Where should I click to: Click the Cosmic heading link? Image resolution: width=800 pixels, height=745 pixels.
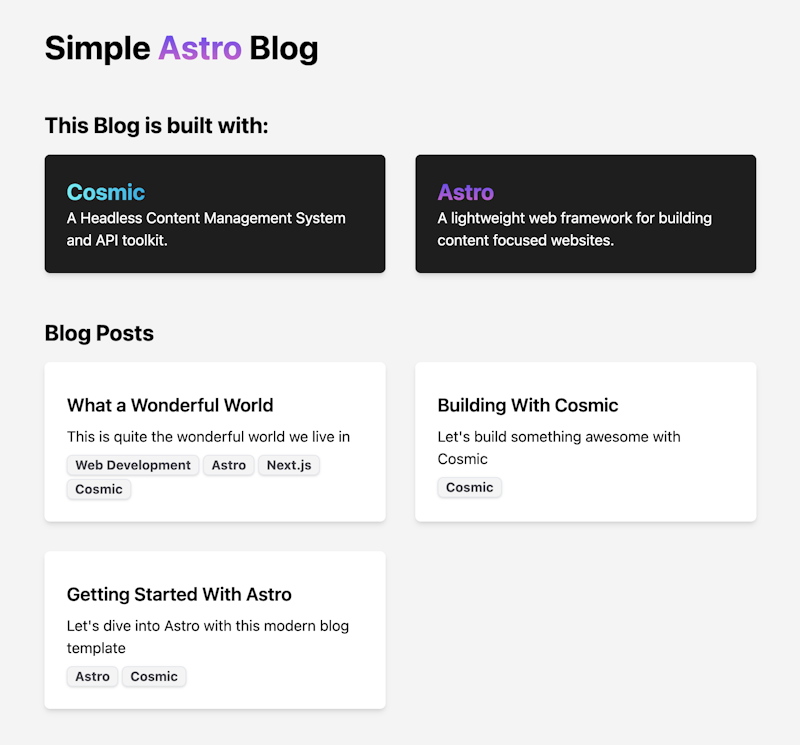(105, 192)
